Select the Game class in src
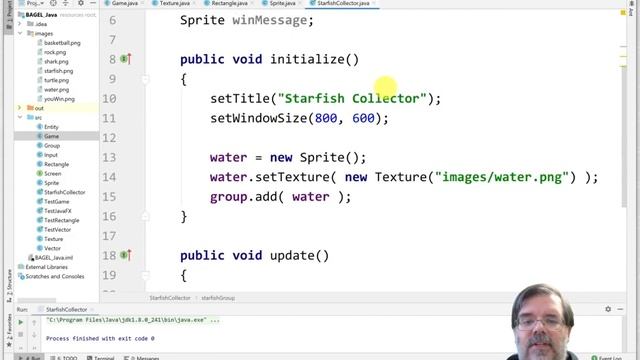 pos(51,136)
